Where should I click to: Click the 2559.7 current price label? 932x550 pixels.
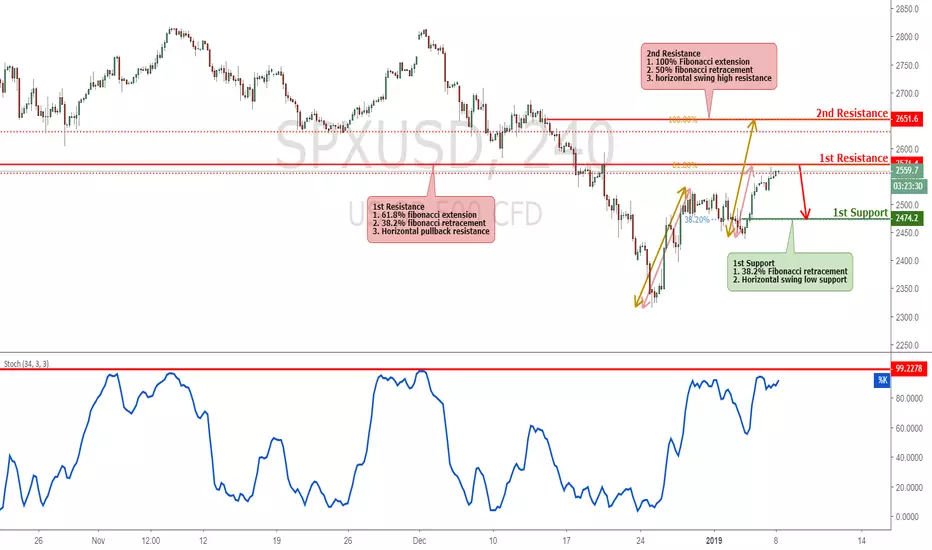pos(908,171)
